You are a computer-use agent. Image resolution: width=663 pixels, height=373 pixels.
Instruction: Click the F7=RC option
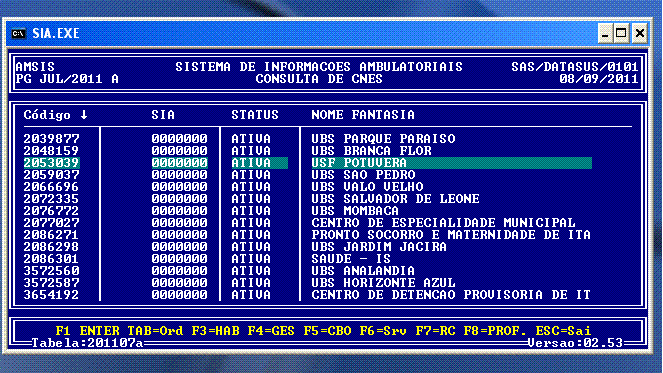(435, 331)
